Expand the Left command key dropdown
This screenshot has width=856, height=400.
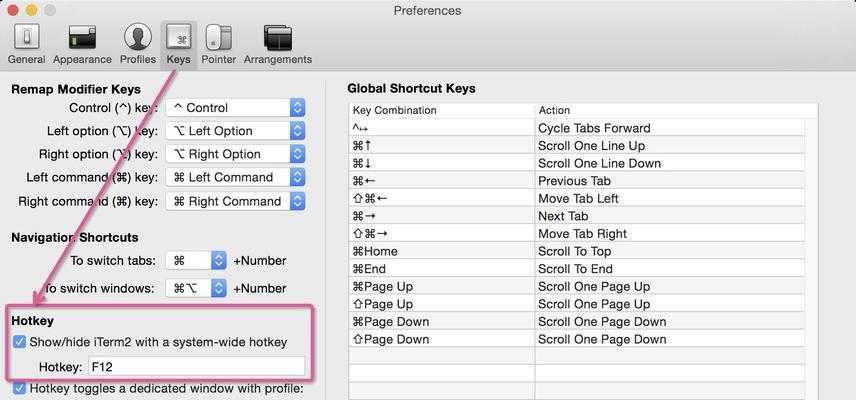click(235, 177)
